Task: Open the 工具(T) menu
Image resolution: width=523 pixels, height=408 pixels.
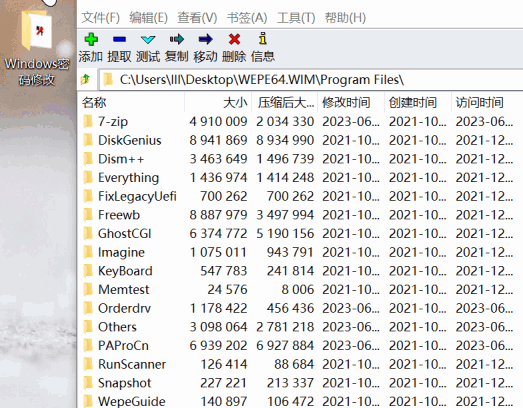Action: click(296, 17)
